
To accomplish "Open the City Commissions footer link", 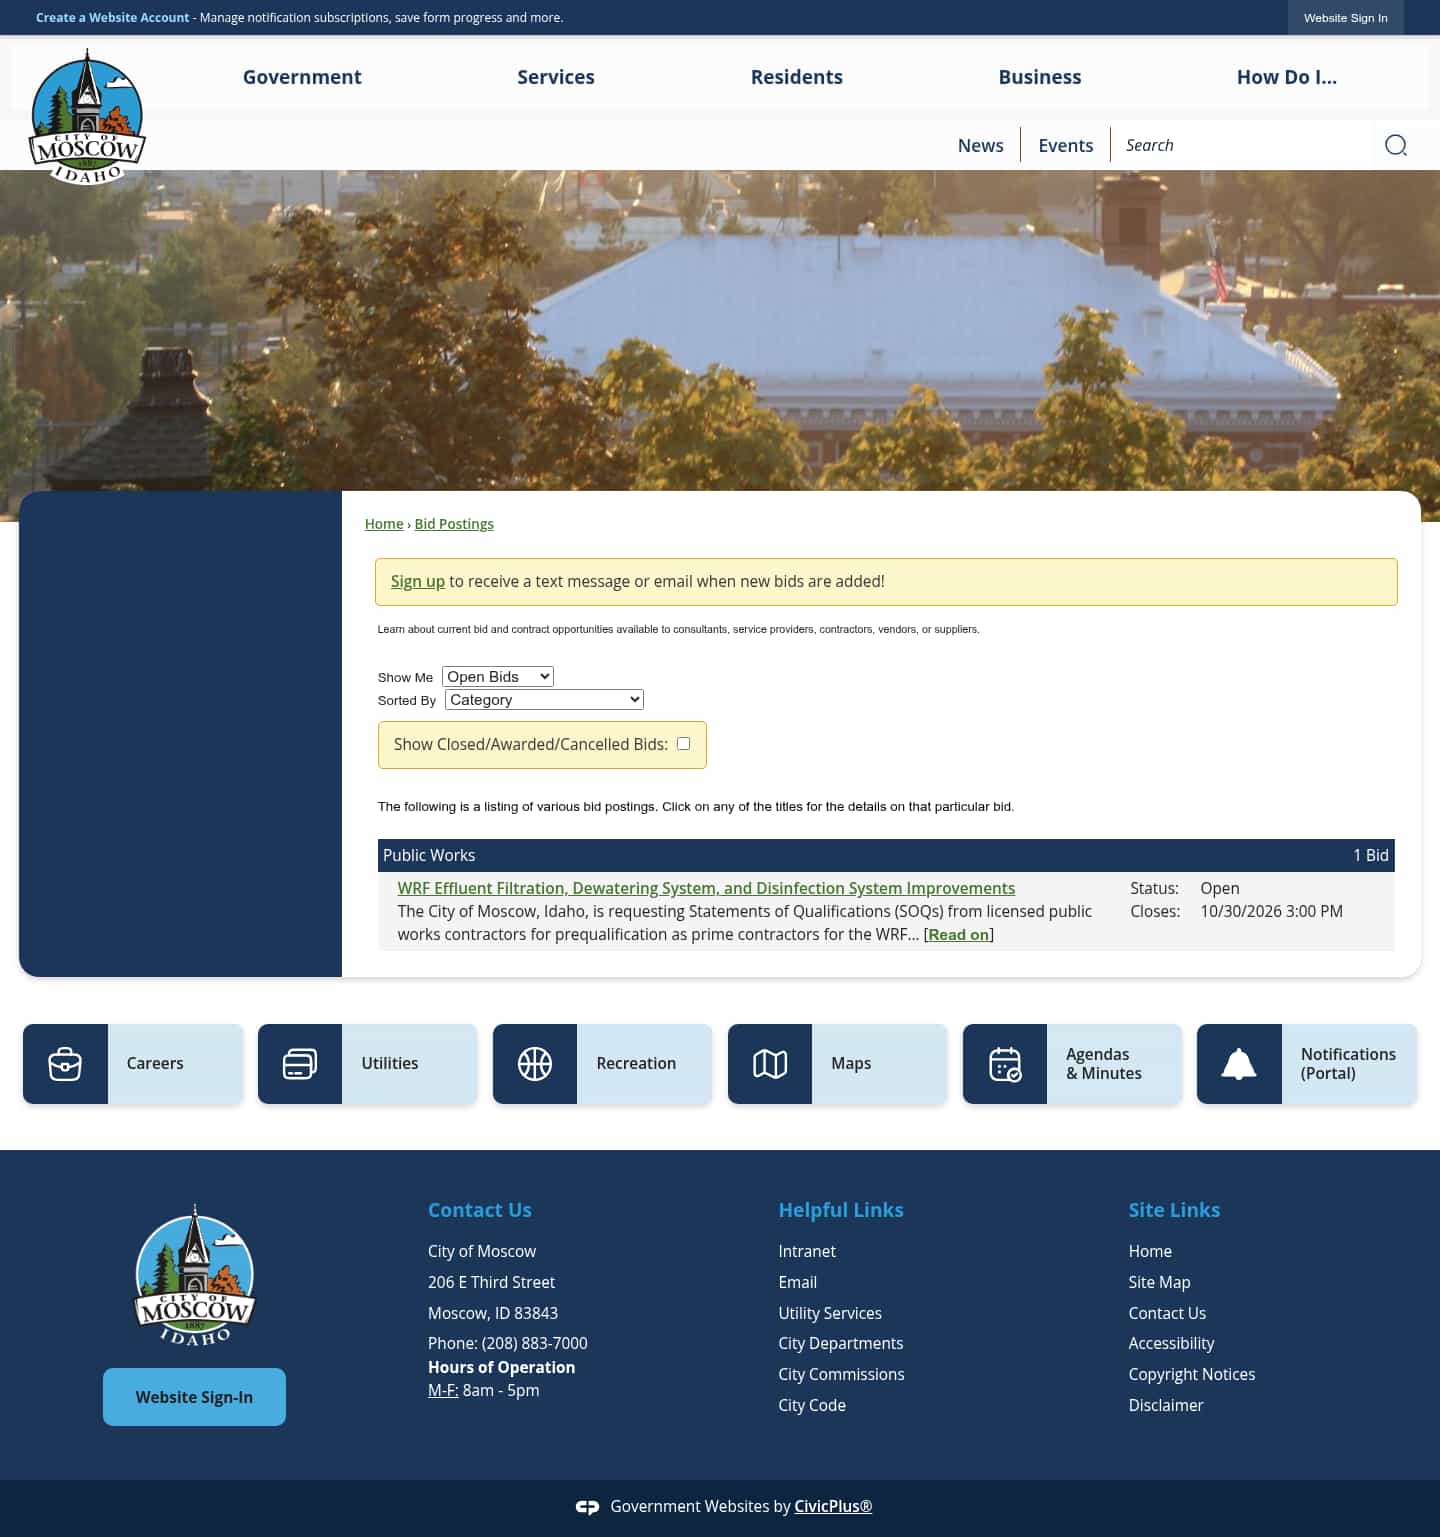I will tap(842, 1374).
